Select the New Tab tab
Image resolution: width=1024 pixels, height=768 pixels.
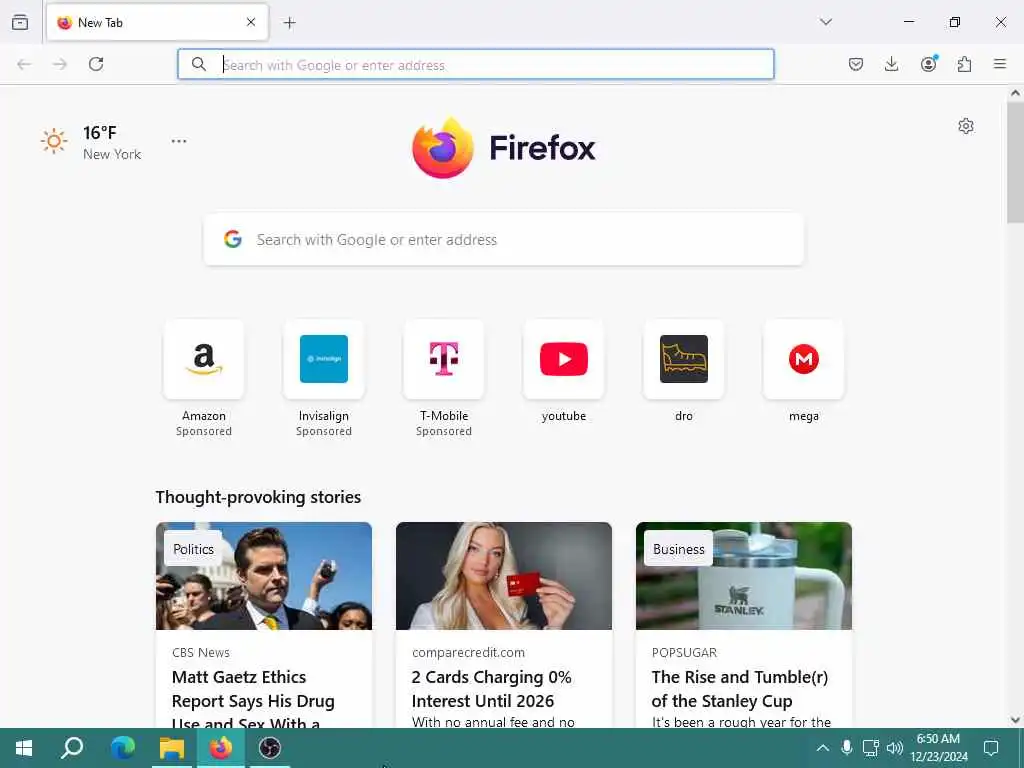[157, 22]
